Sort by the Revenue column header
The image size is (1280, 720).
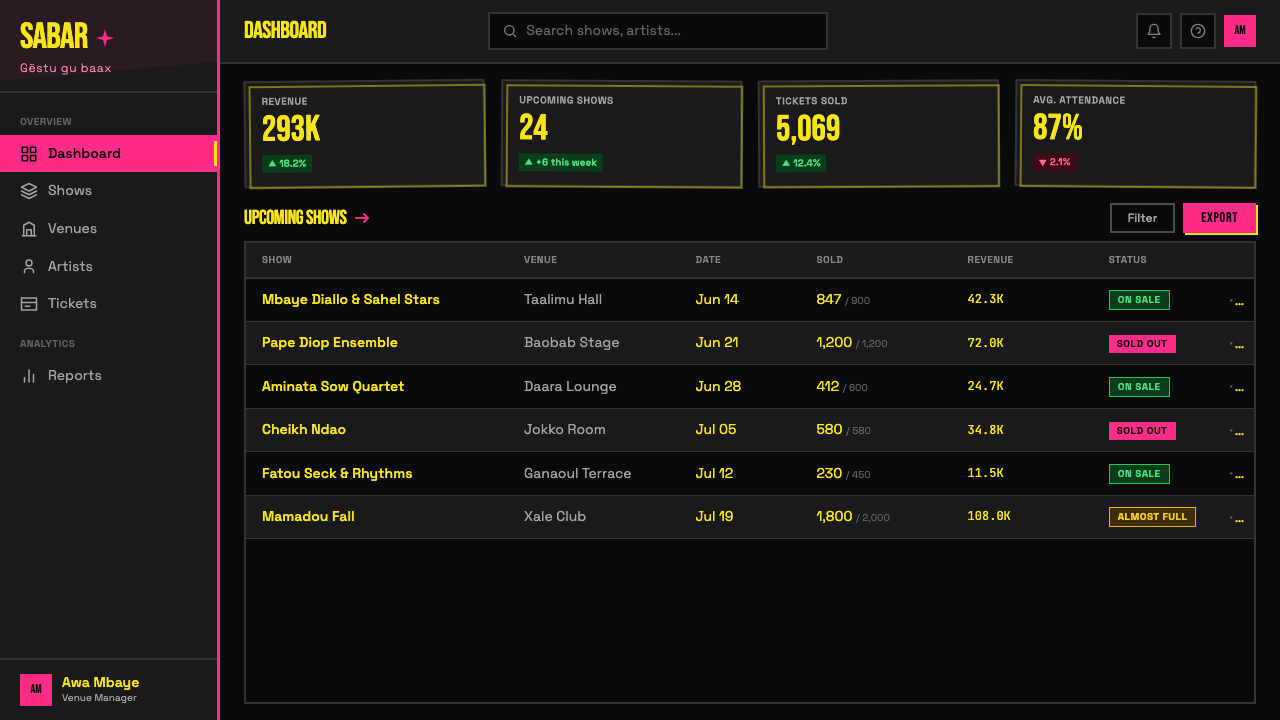(x=990, y=260)
